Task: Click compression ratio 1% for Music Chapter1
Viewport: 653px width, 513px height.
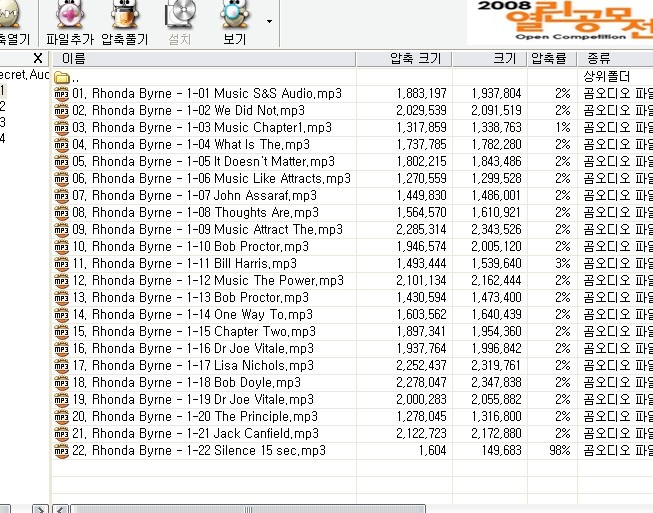Action: [x=563, y=128]
